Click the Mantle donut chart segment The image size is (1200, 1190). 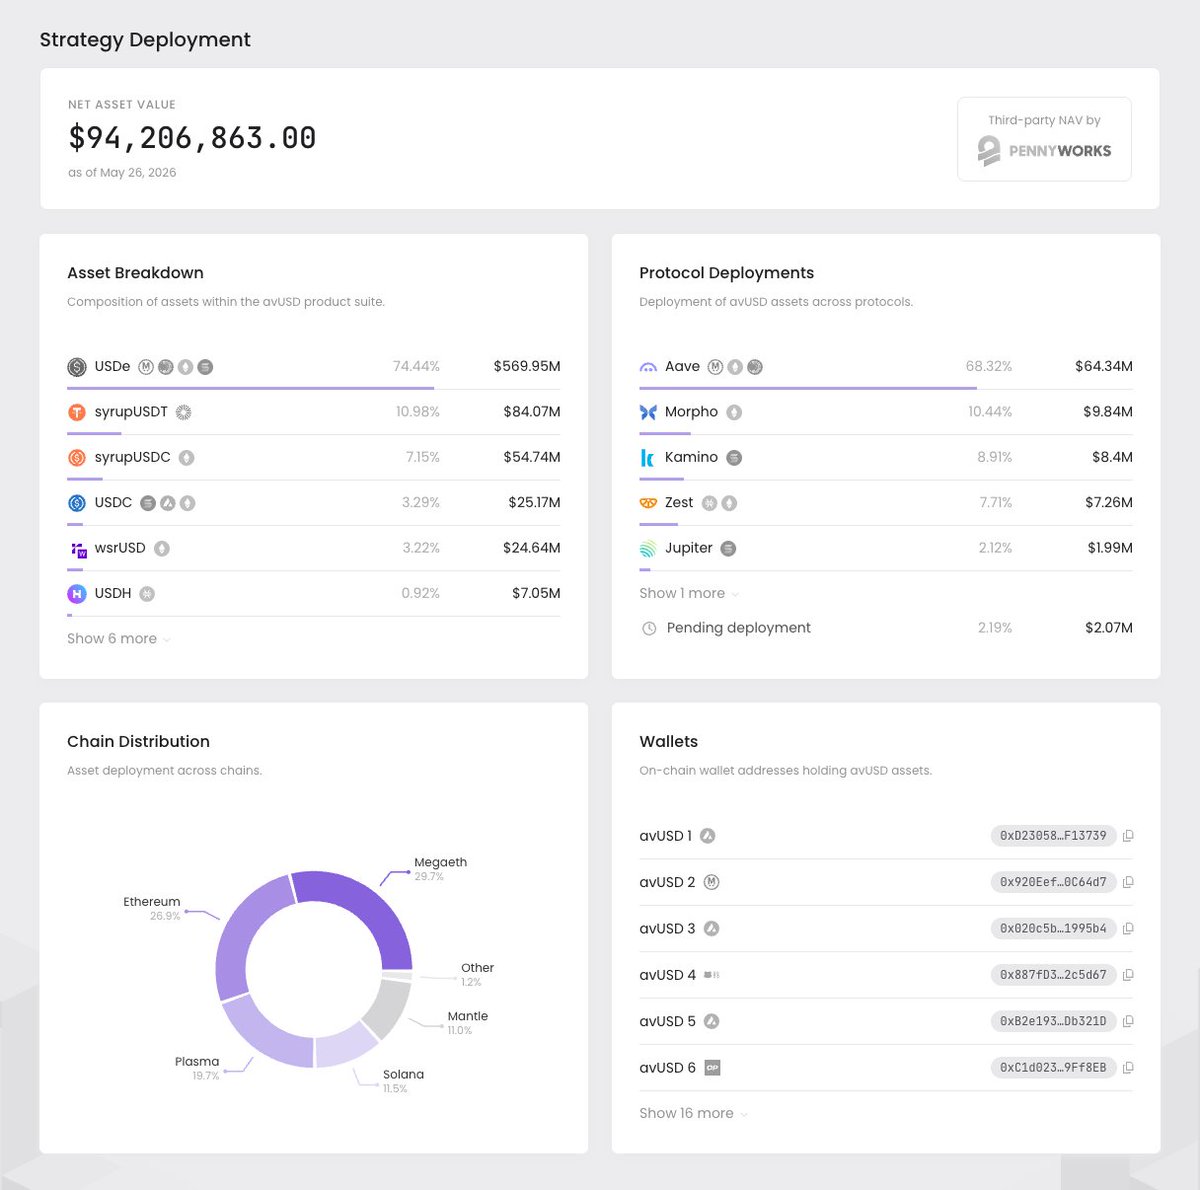[390, 1009]
